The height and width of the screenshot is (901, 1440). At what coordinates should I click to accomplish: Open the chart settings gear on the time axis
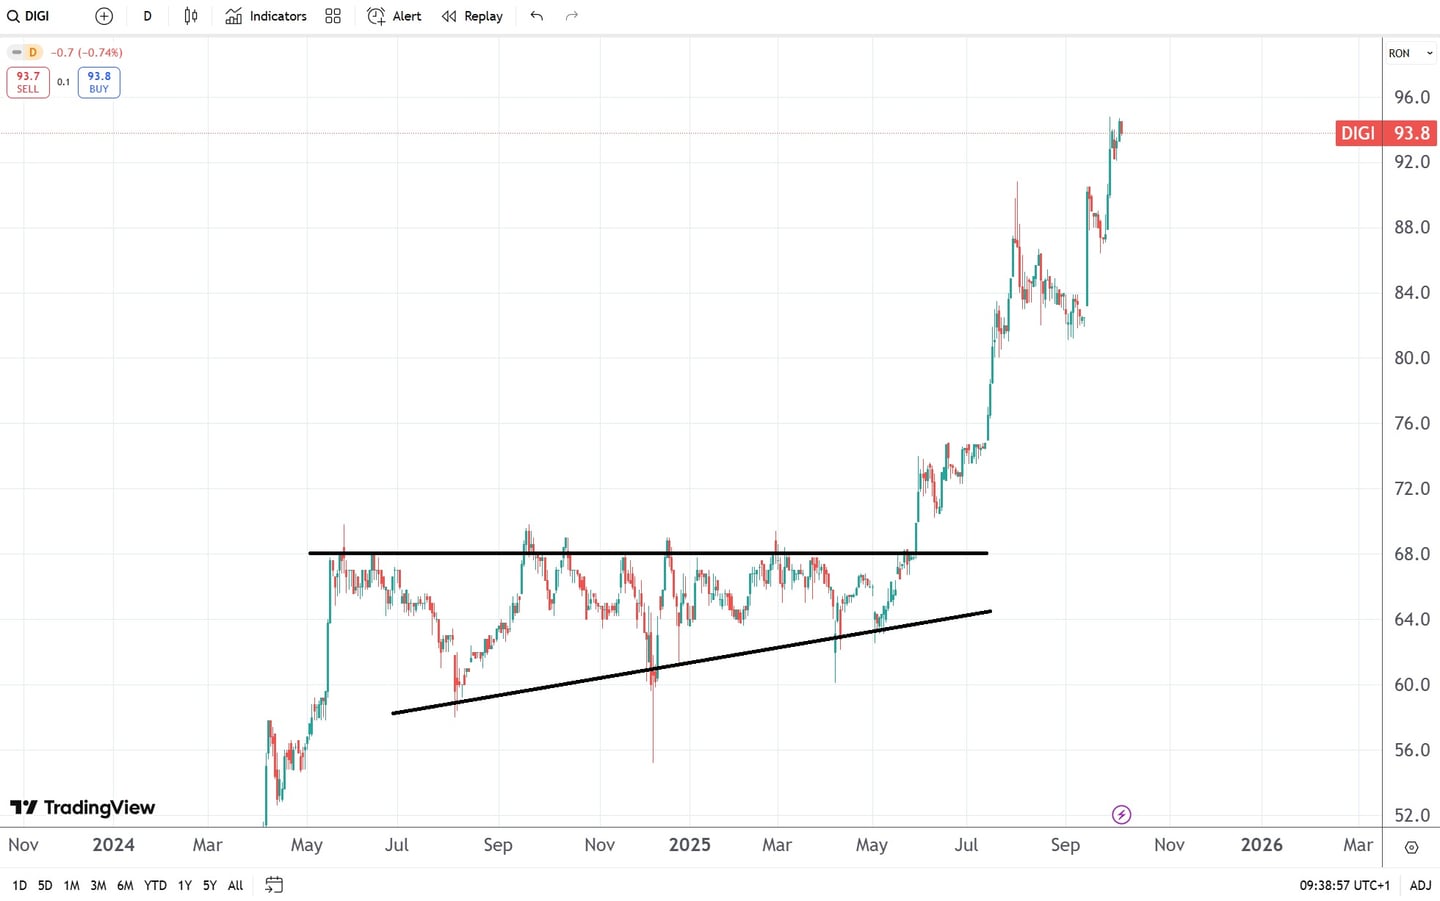point(1411,847)
